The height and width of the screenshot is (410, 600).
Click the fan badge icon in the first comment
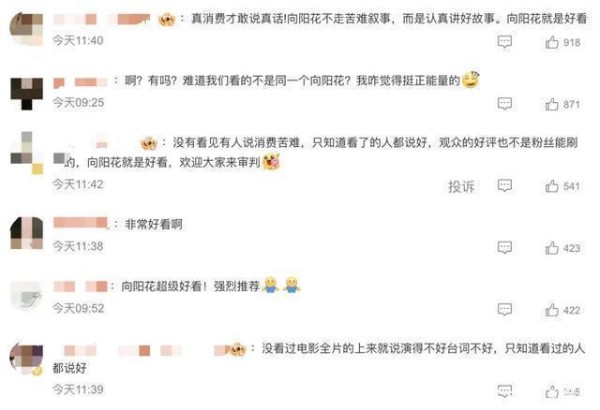pyautogui.click(x=167, y=19)
